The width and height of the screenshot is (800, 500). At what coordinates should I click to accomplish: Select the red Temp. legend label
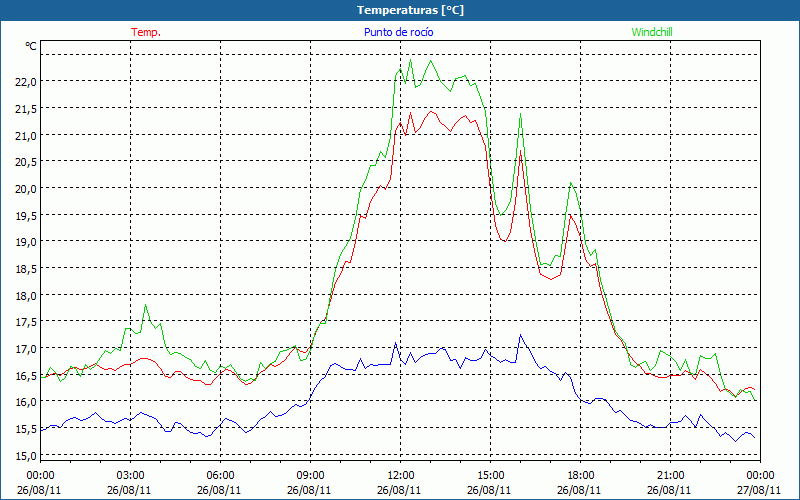pyautogui.click(x=146, y=32)
